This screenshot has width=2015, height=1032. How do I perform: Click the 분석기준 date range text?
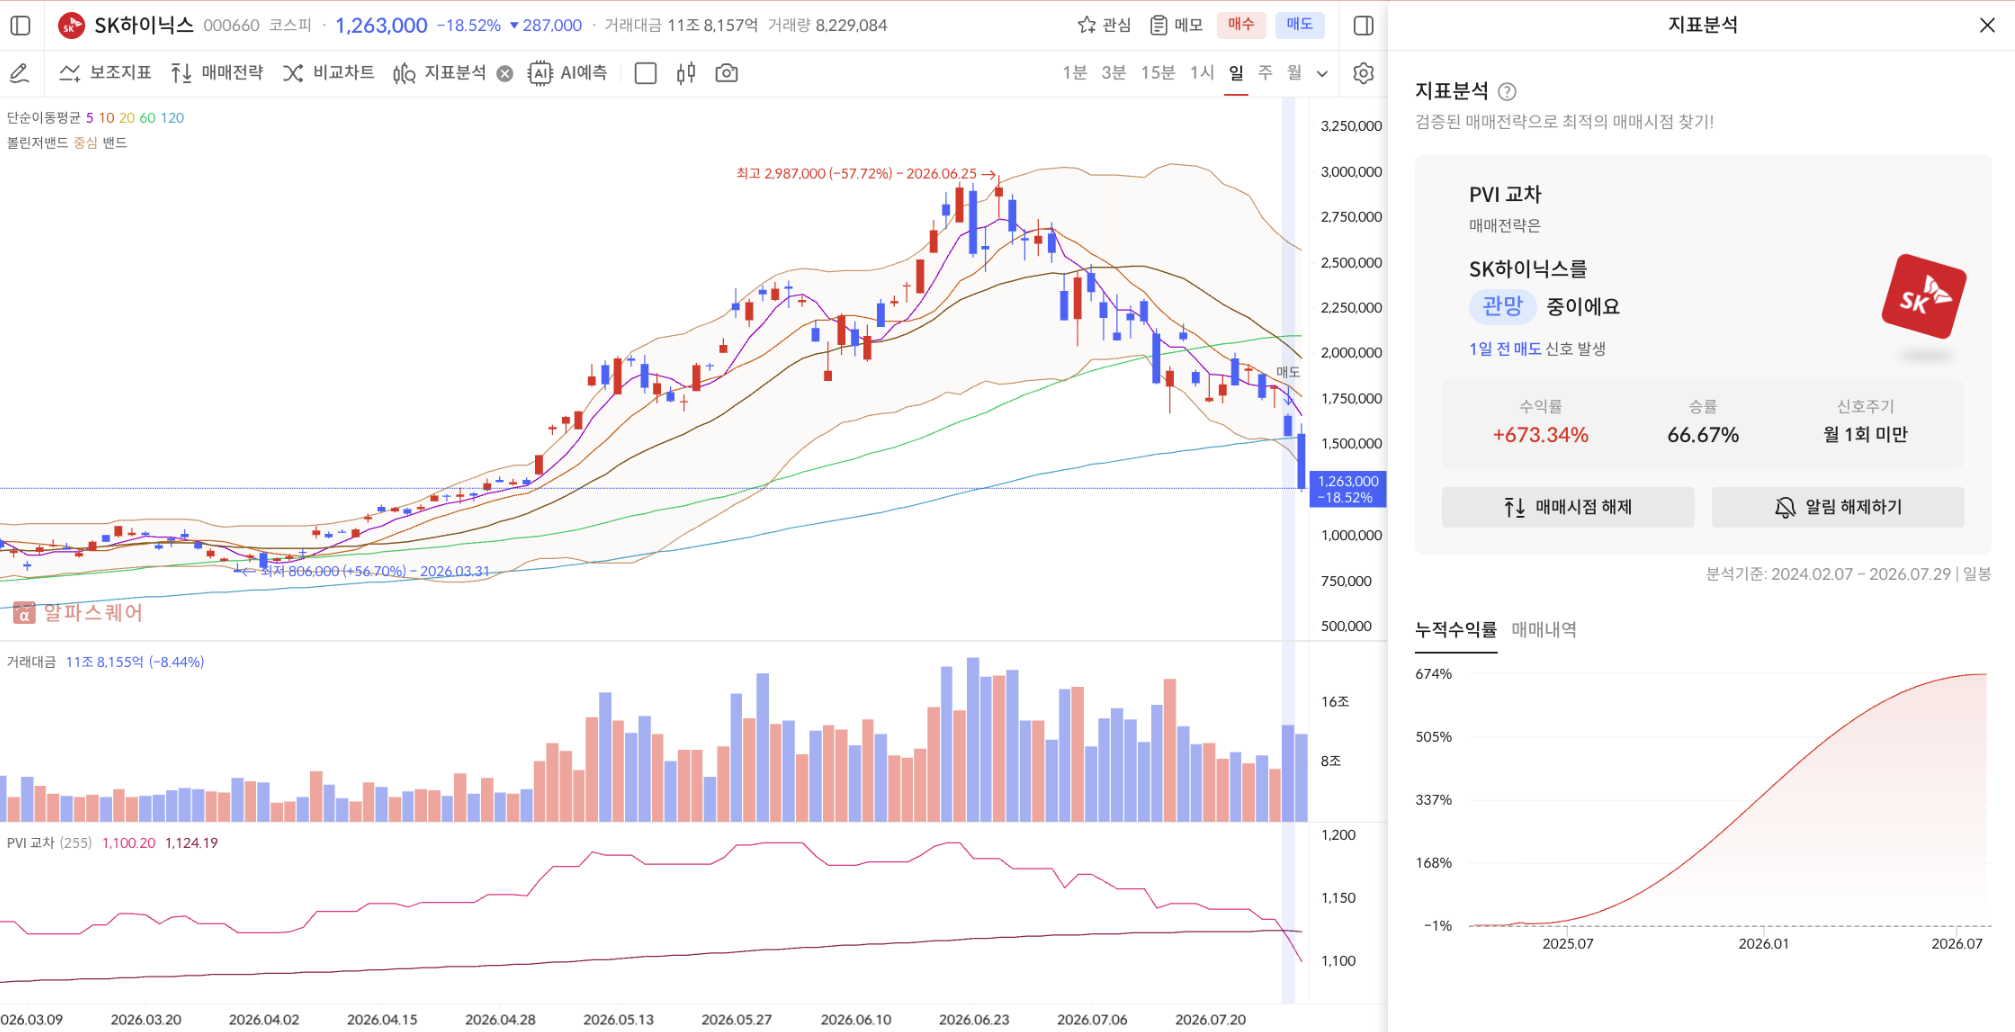[x=1848, y=574]
